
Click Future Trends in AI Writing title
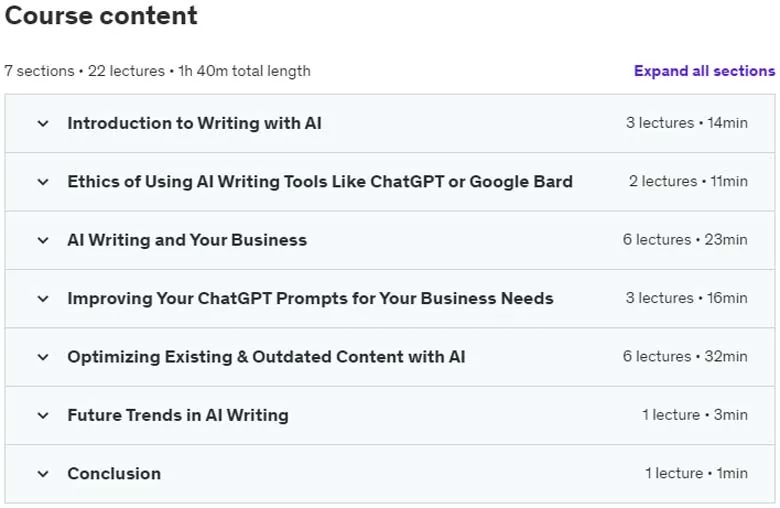coord(178,415)
